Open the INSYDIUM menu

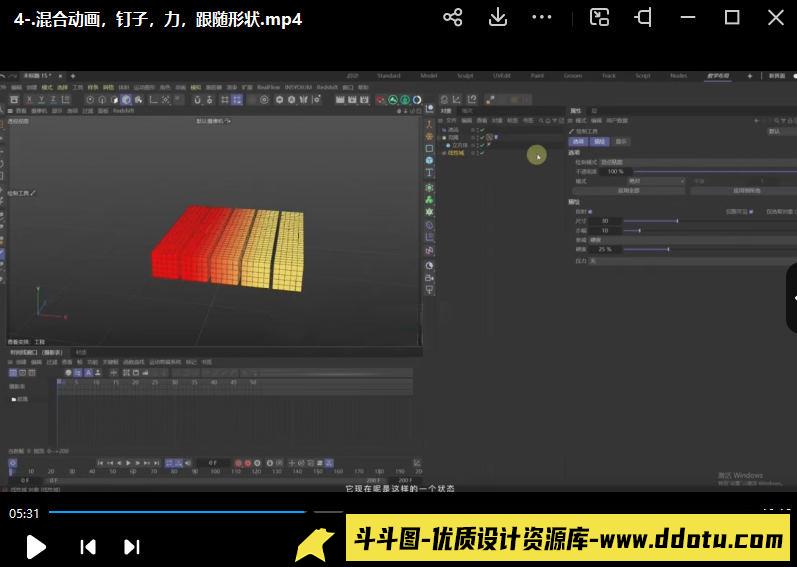[298, 87]
